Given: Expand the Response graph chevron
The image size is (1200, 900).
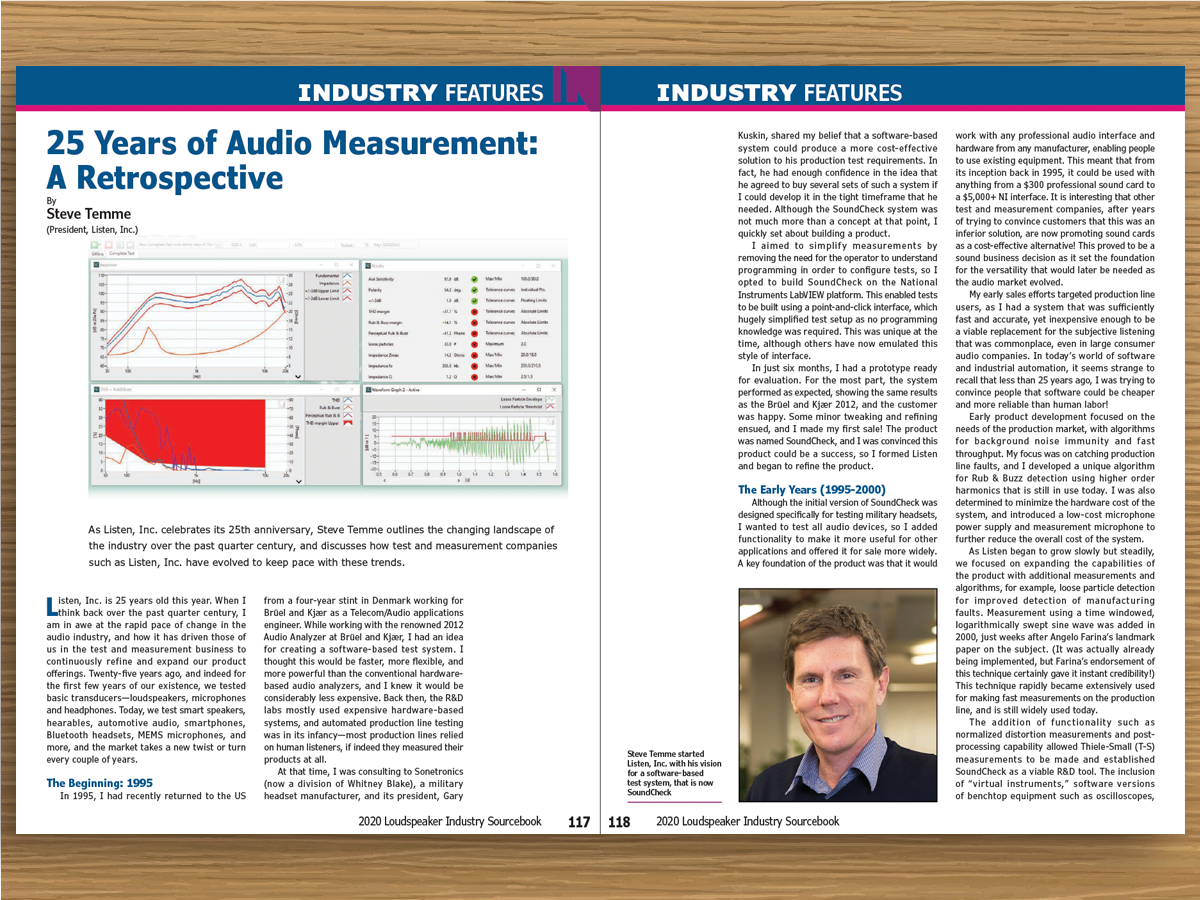Looking at the screenshot, I should 298,377.
